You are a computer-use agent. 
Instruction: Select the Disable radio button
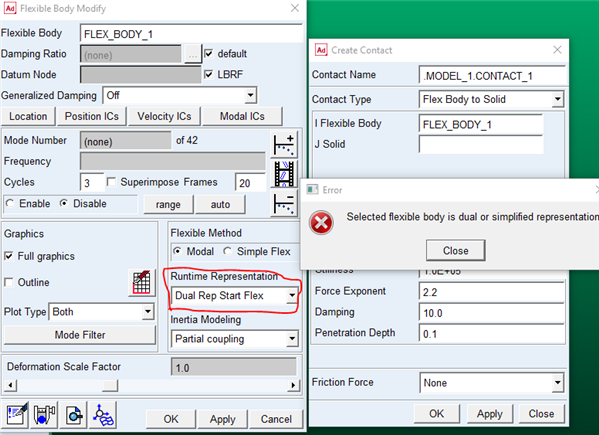[x=64, y=204]
